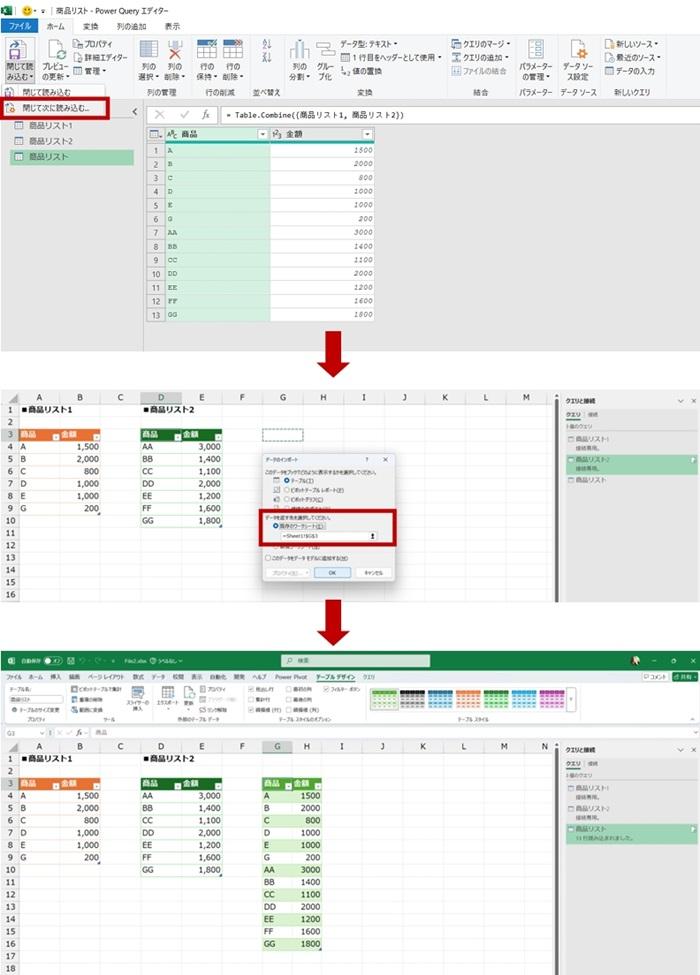Expand the データ型: テキスト dropdown
Viewport: 700px width, 975px height.
[372, 44]
